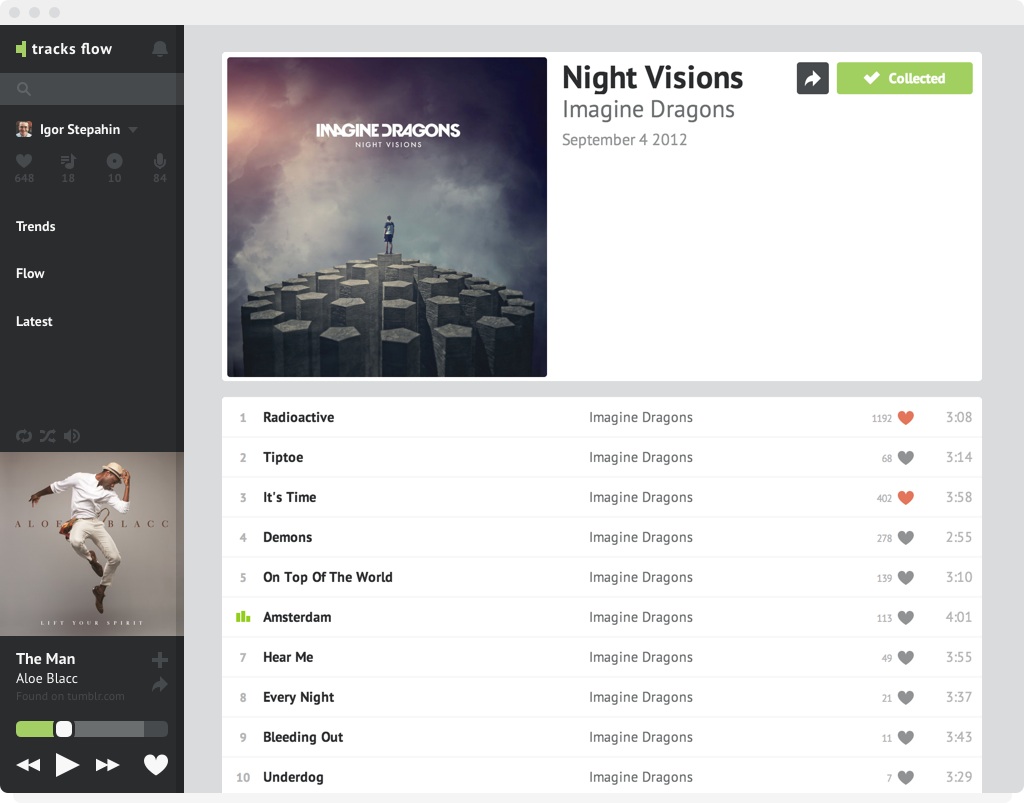Open the playlists count icon in sidebar
The image size is (1024, 803).
click(68, 161)
